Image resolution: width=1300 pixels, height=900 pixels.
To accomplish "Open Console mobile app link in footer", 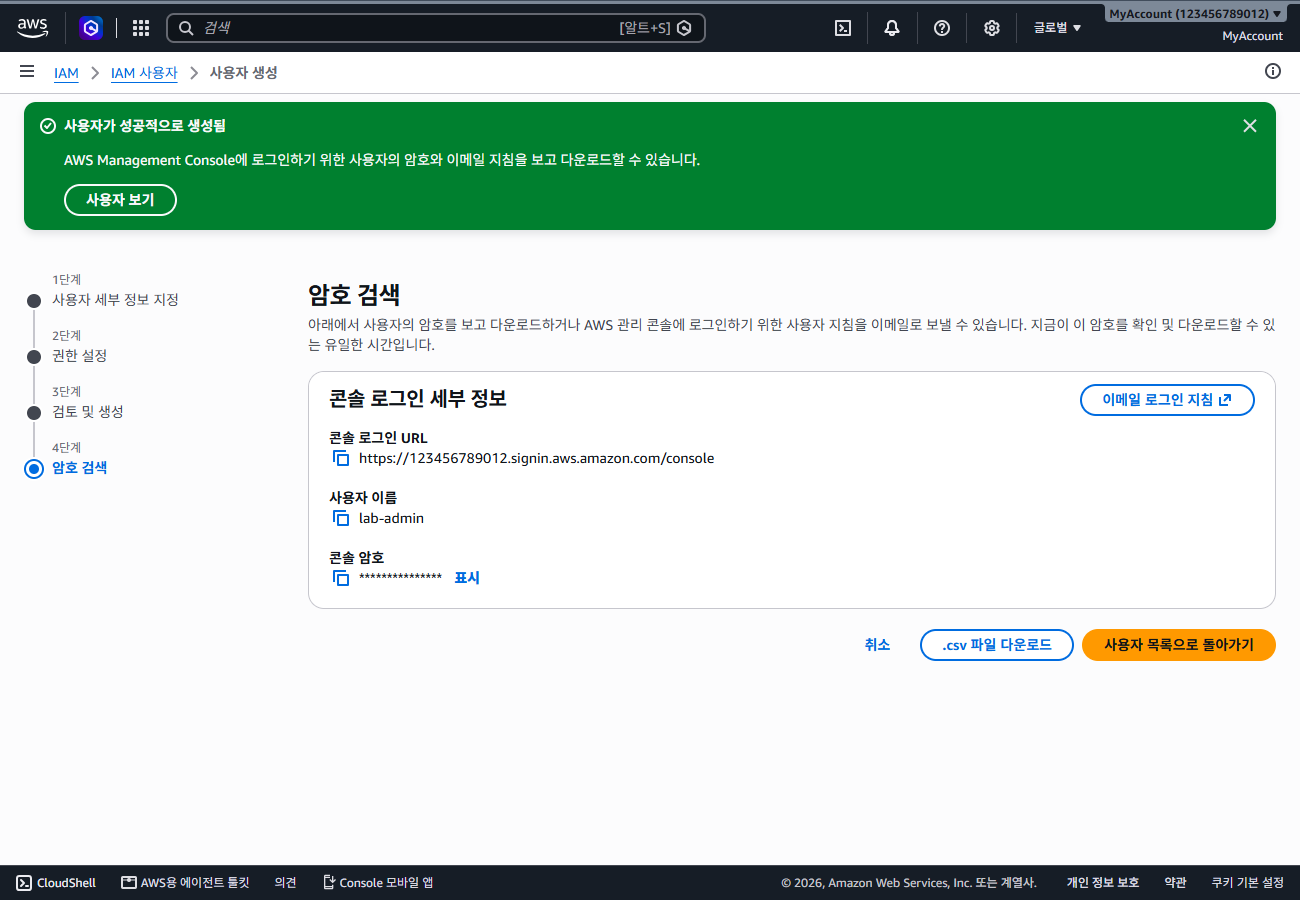I will pos(378,883).
